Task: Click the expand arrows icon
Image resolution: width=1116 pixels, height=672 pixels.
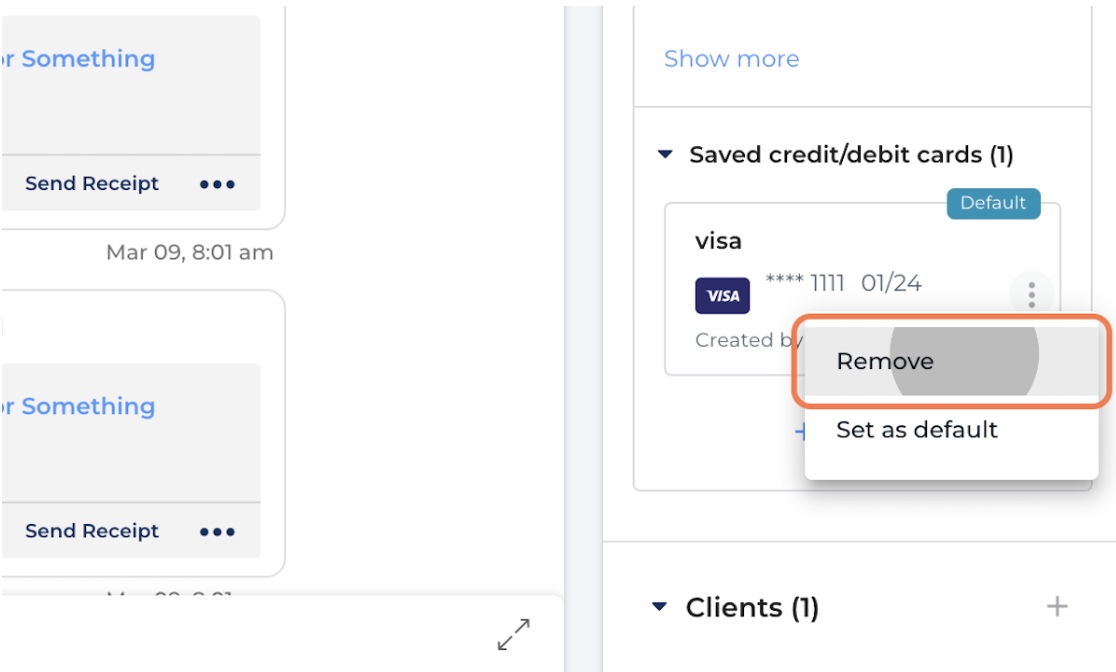Action: click(514, 634)
